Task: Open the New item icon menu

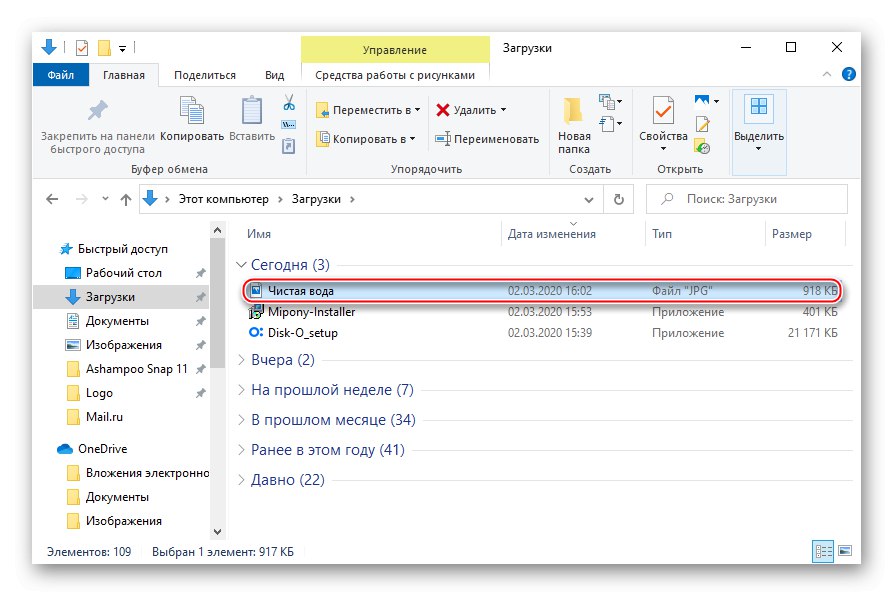Action: pos(610,102)
